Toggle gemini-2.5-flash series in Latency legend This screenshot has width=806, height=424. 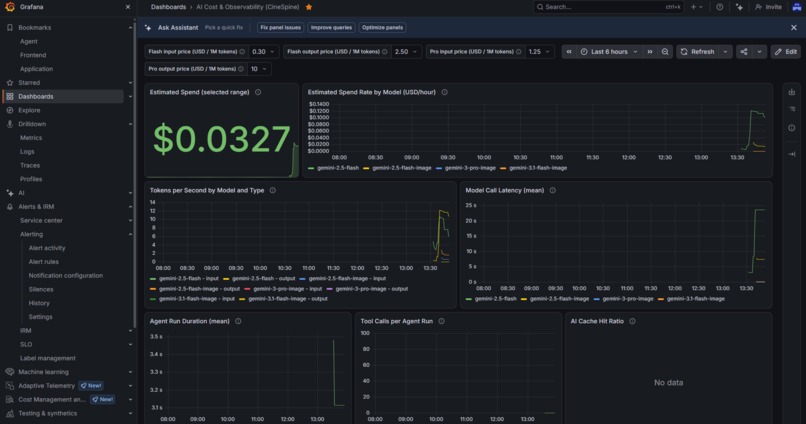tap(492, 299)
